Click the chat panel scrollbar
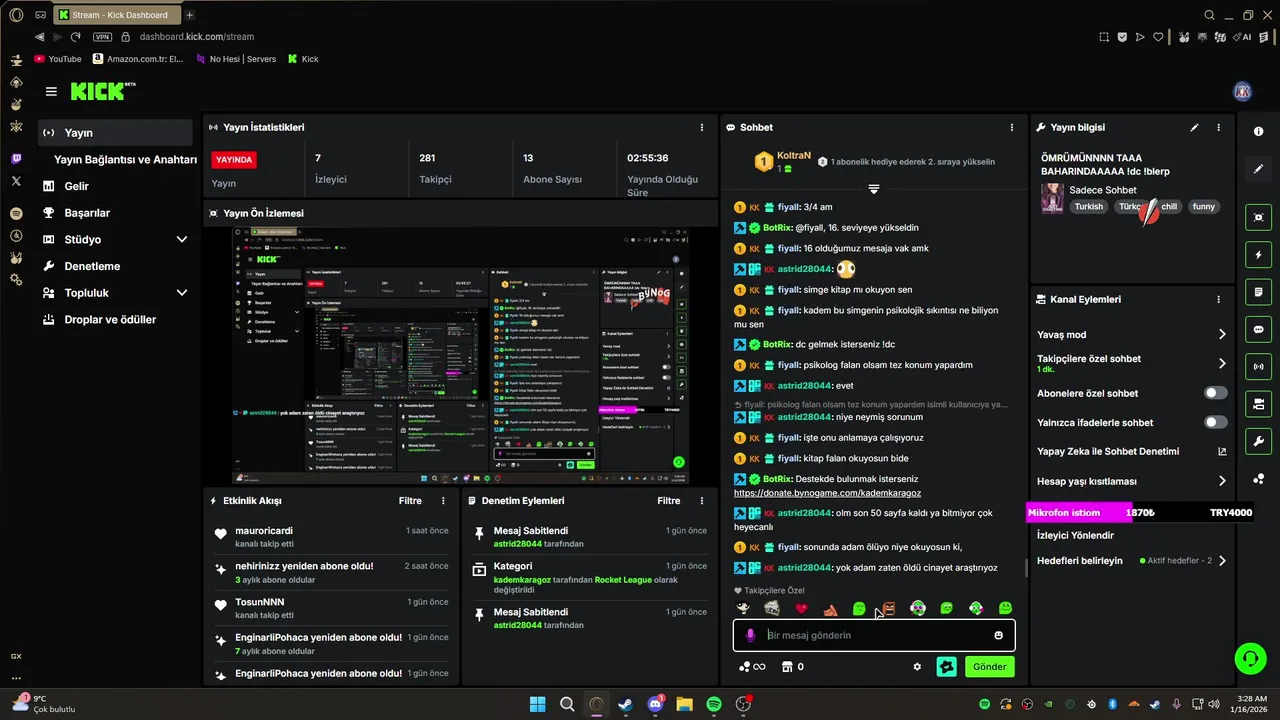1280x720 pixels. [x=1026, y=568]
